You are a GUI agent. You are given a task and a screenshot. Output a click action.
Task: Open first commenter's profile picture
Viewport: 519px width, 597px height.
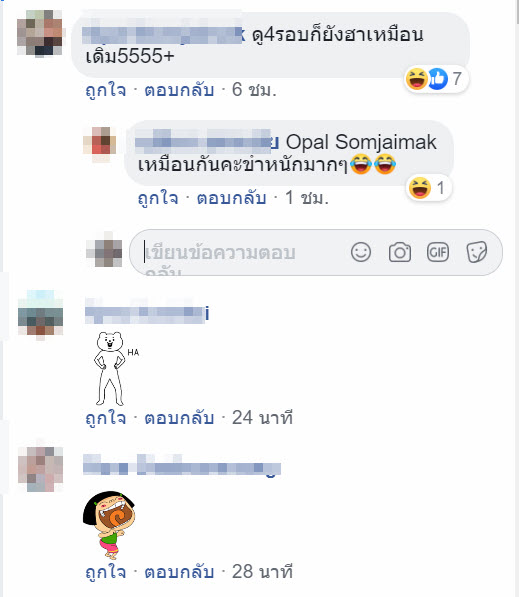[40, 34]
